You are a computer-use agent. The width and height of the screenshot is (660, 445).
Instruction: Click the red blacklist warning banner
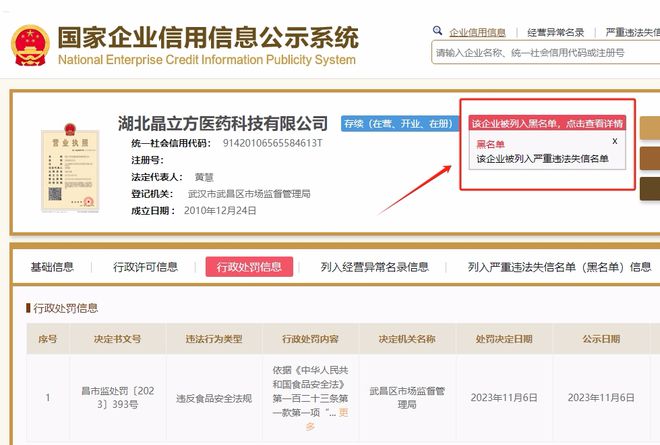547,123
